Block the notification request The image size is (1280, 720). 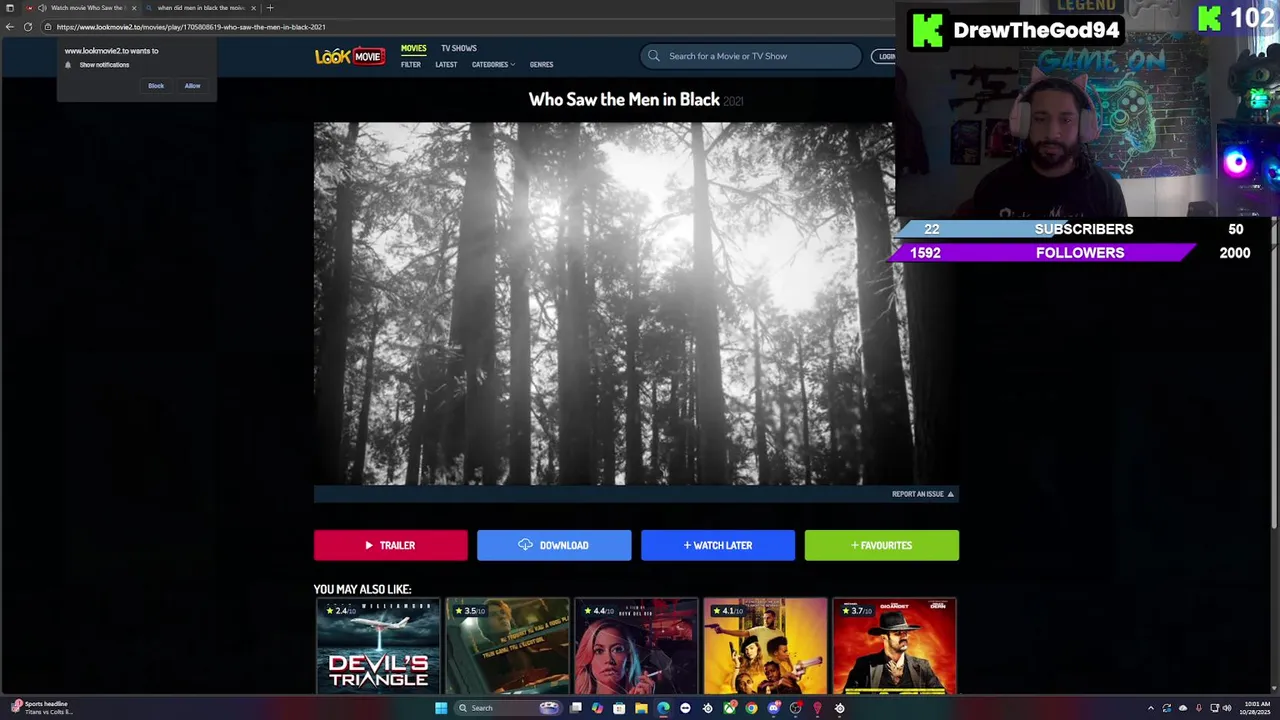click(x=156, y=86)
